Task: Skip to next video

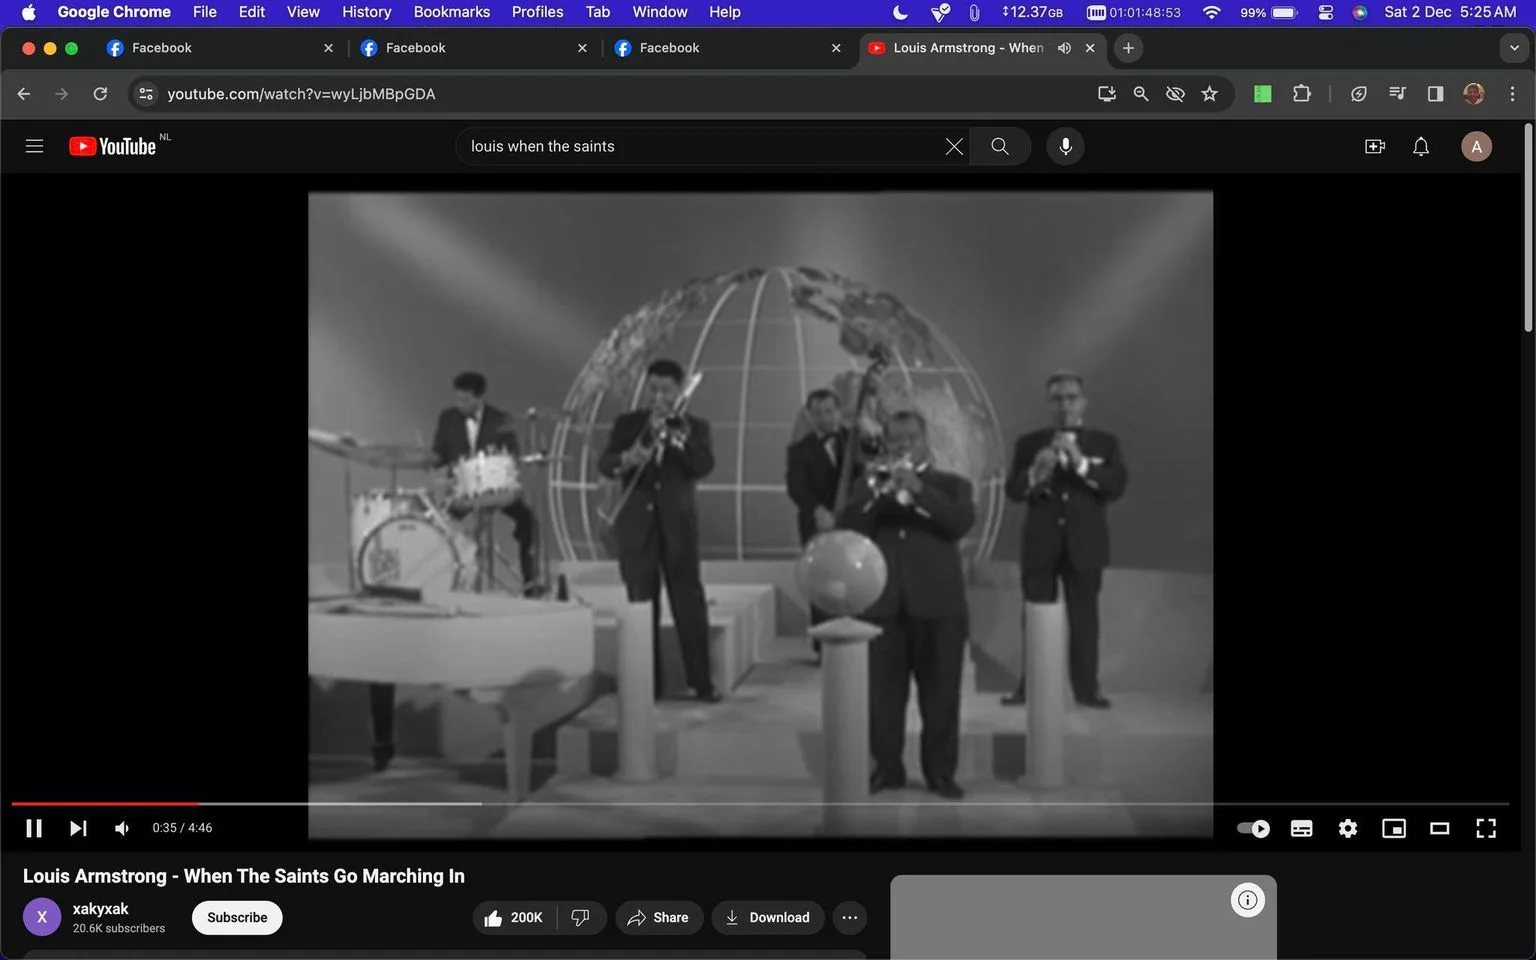Action: (78, 828)
